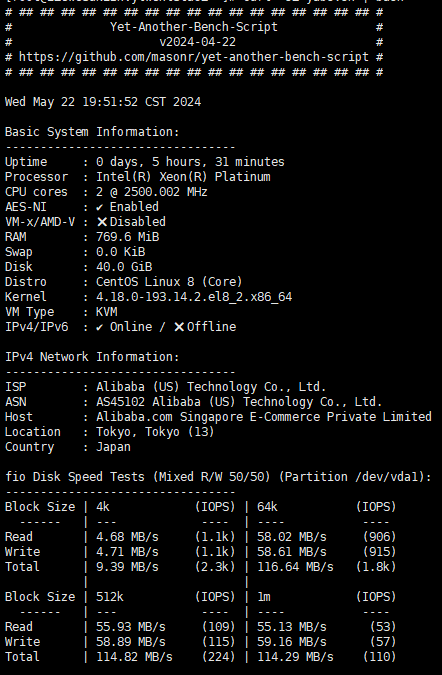
Task: Click the ISP value 'Alibaba (US) Technology Co., Ltd.'
Action: [x=211, y=387]
